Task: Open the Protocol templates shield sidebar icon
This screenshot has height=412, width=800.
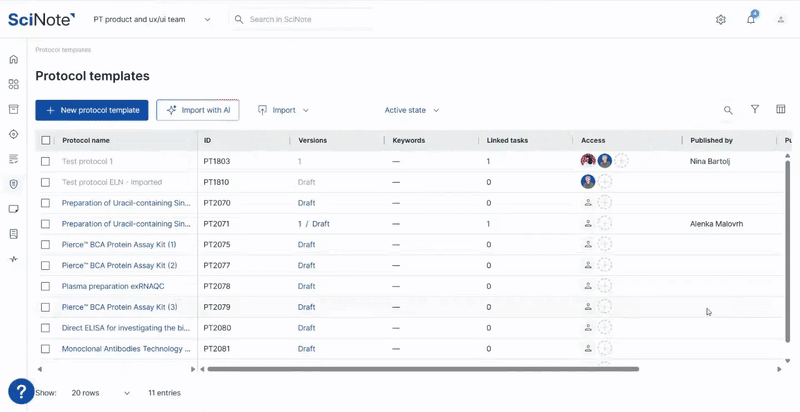Action: tap(13, 184)
